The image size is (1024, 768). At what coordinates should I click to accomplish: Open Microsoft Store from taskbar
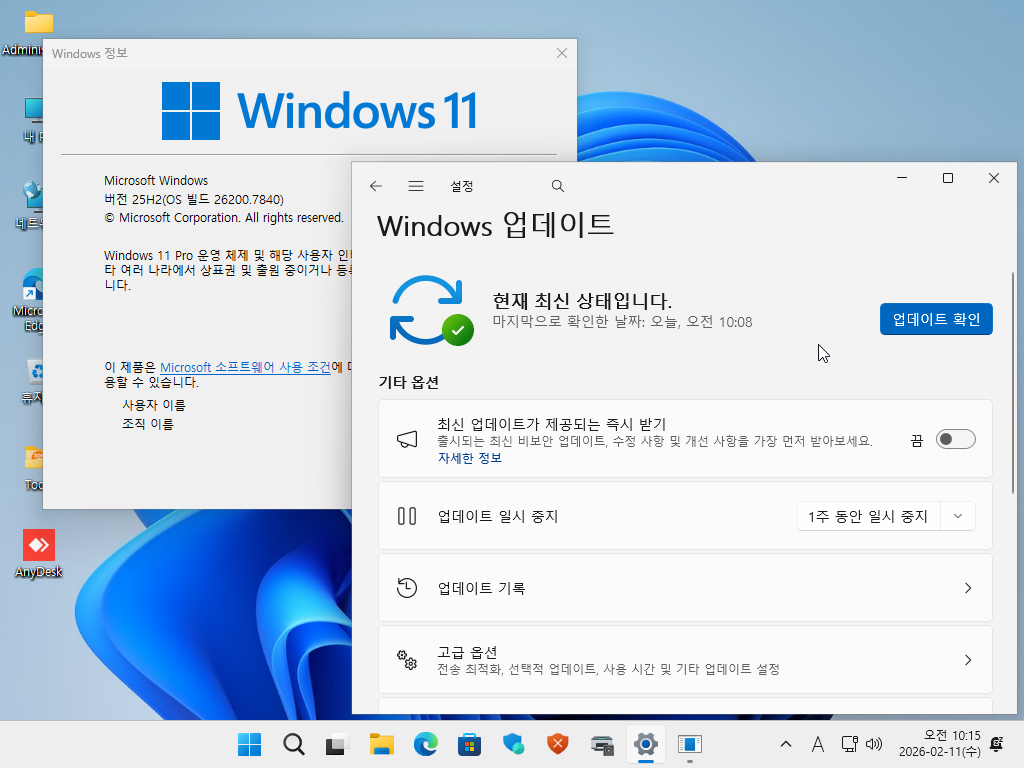[x=469, y=744]
